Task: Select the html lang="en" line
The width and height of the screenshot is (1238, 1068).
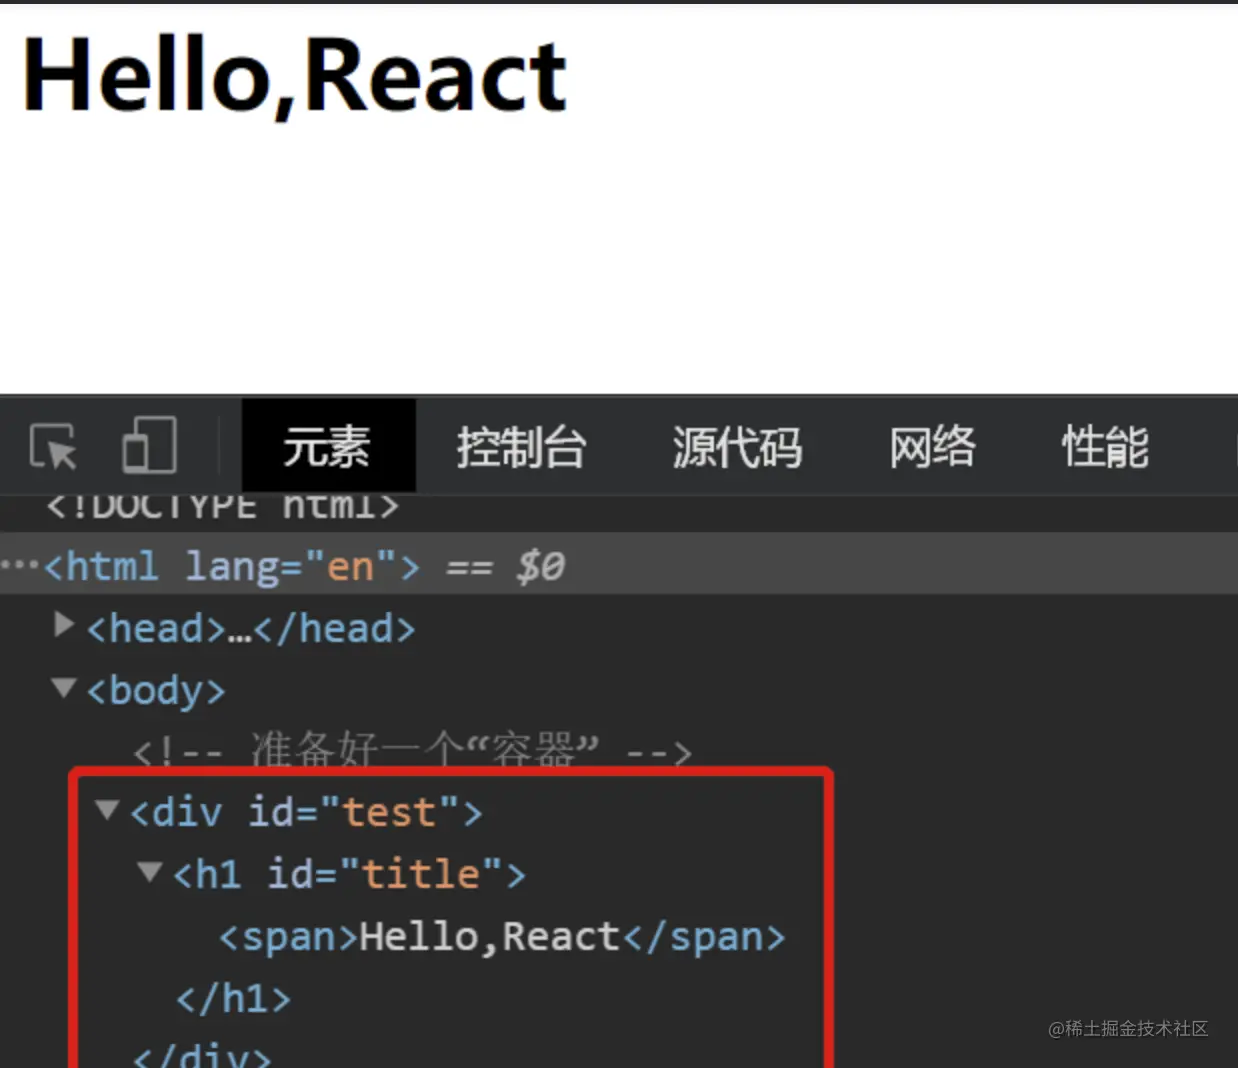Action: click(x=619, y=565)
